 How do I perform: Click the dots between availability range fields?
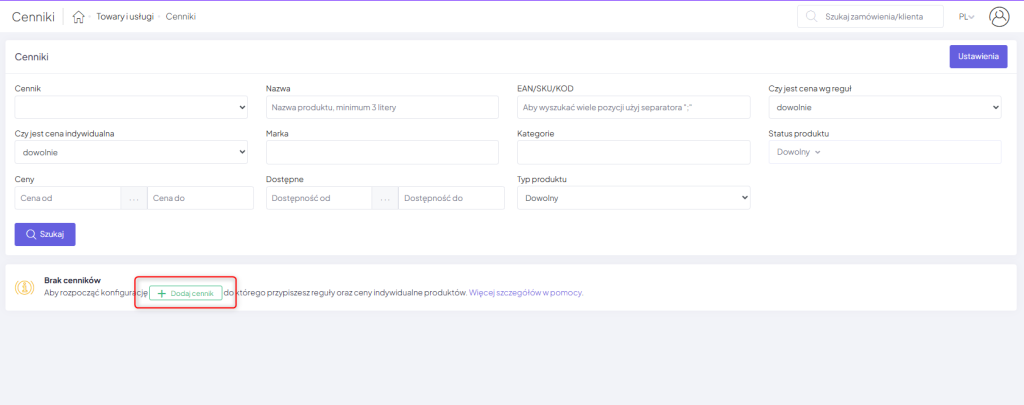tap(384, 198)
